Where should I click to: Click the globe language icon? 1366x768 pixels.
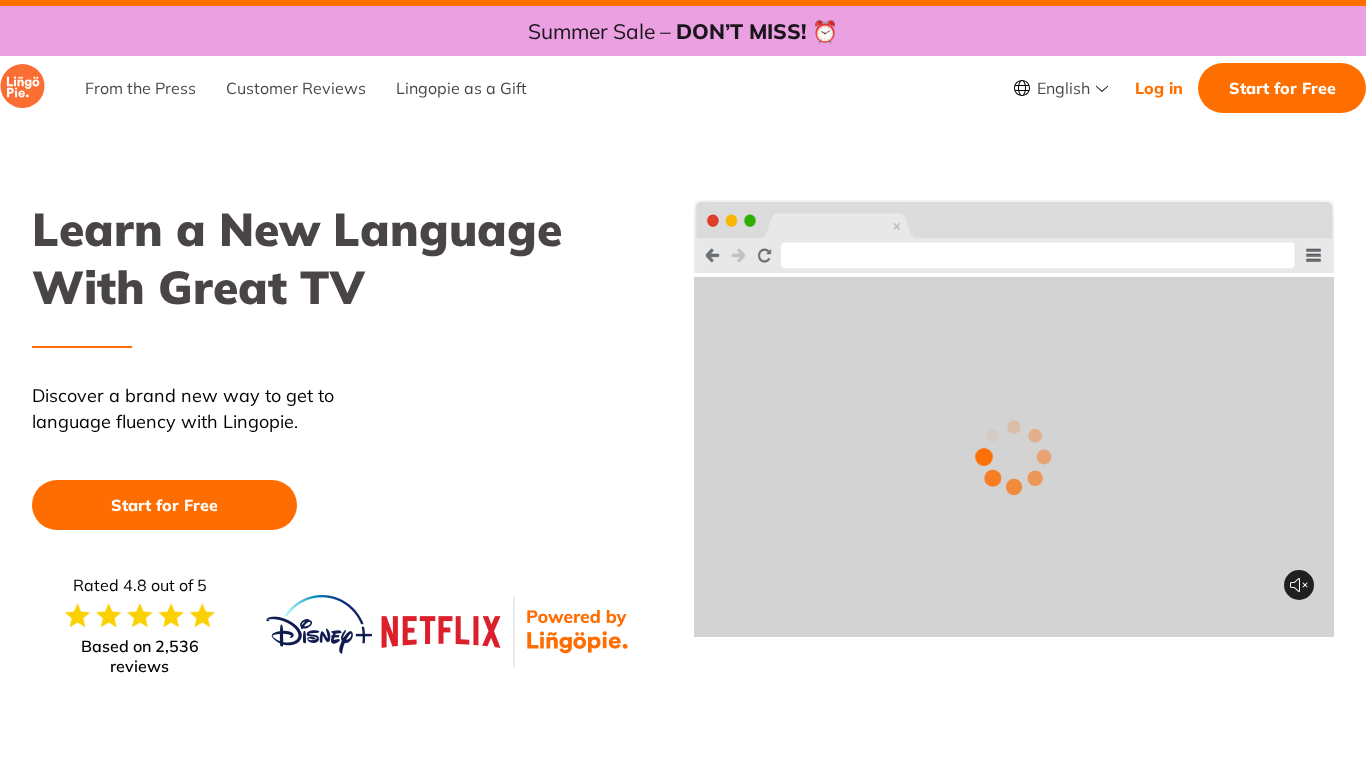point(1021,88)
